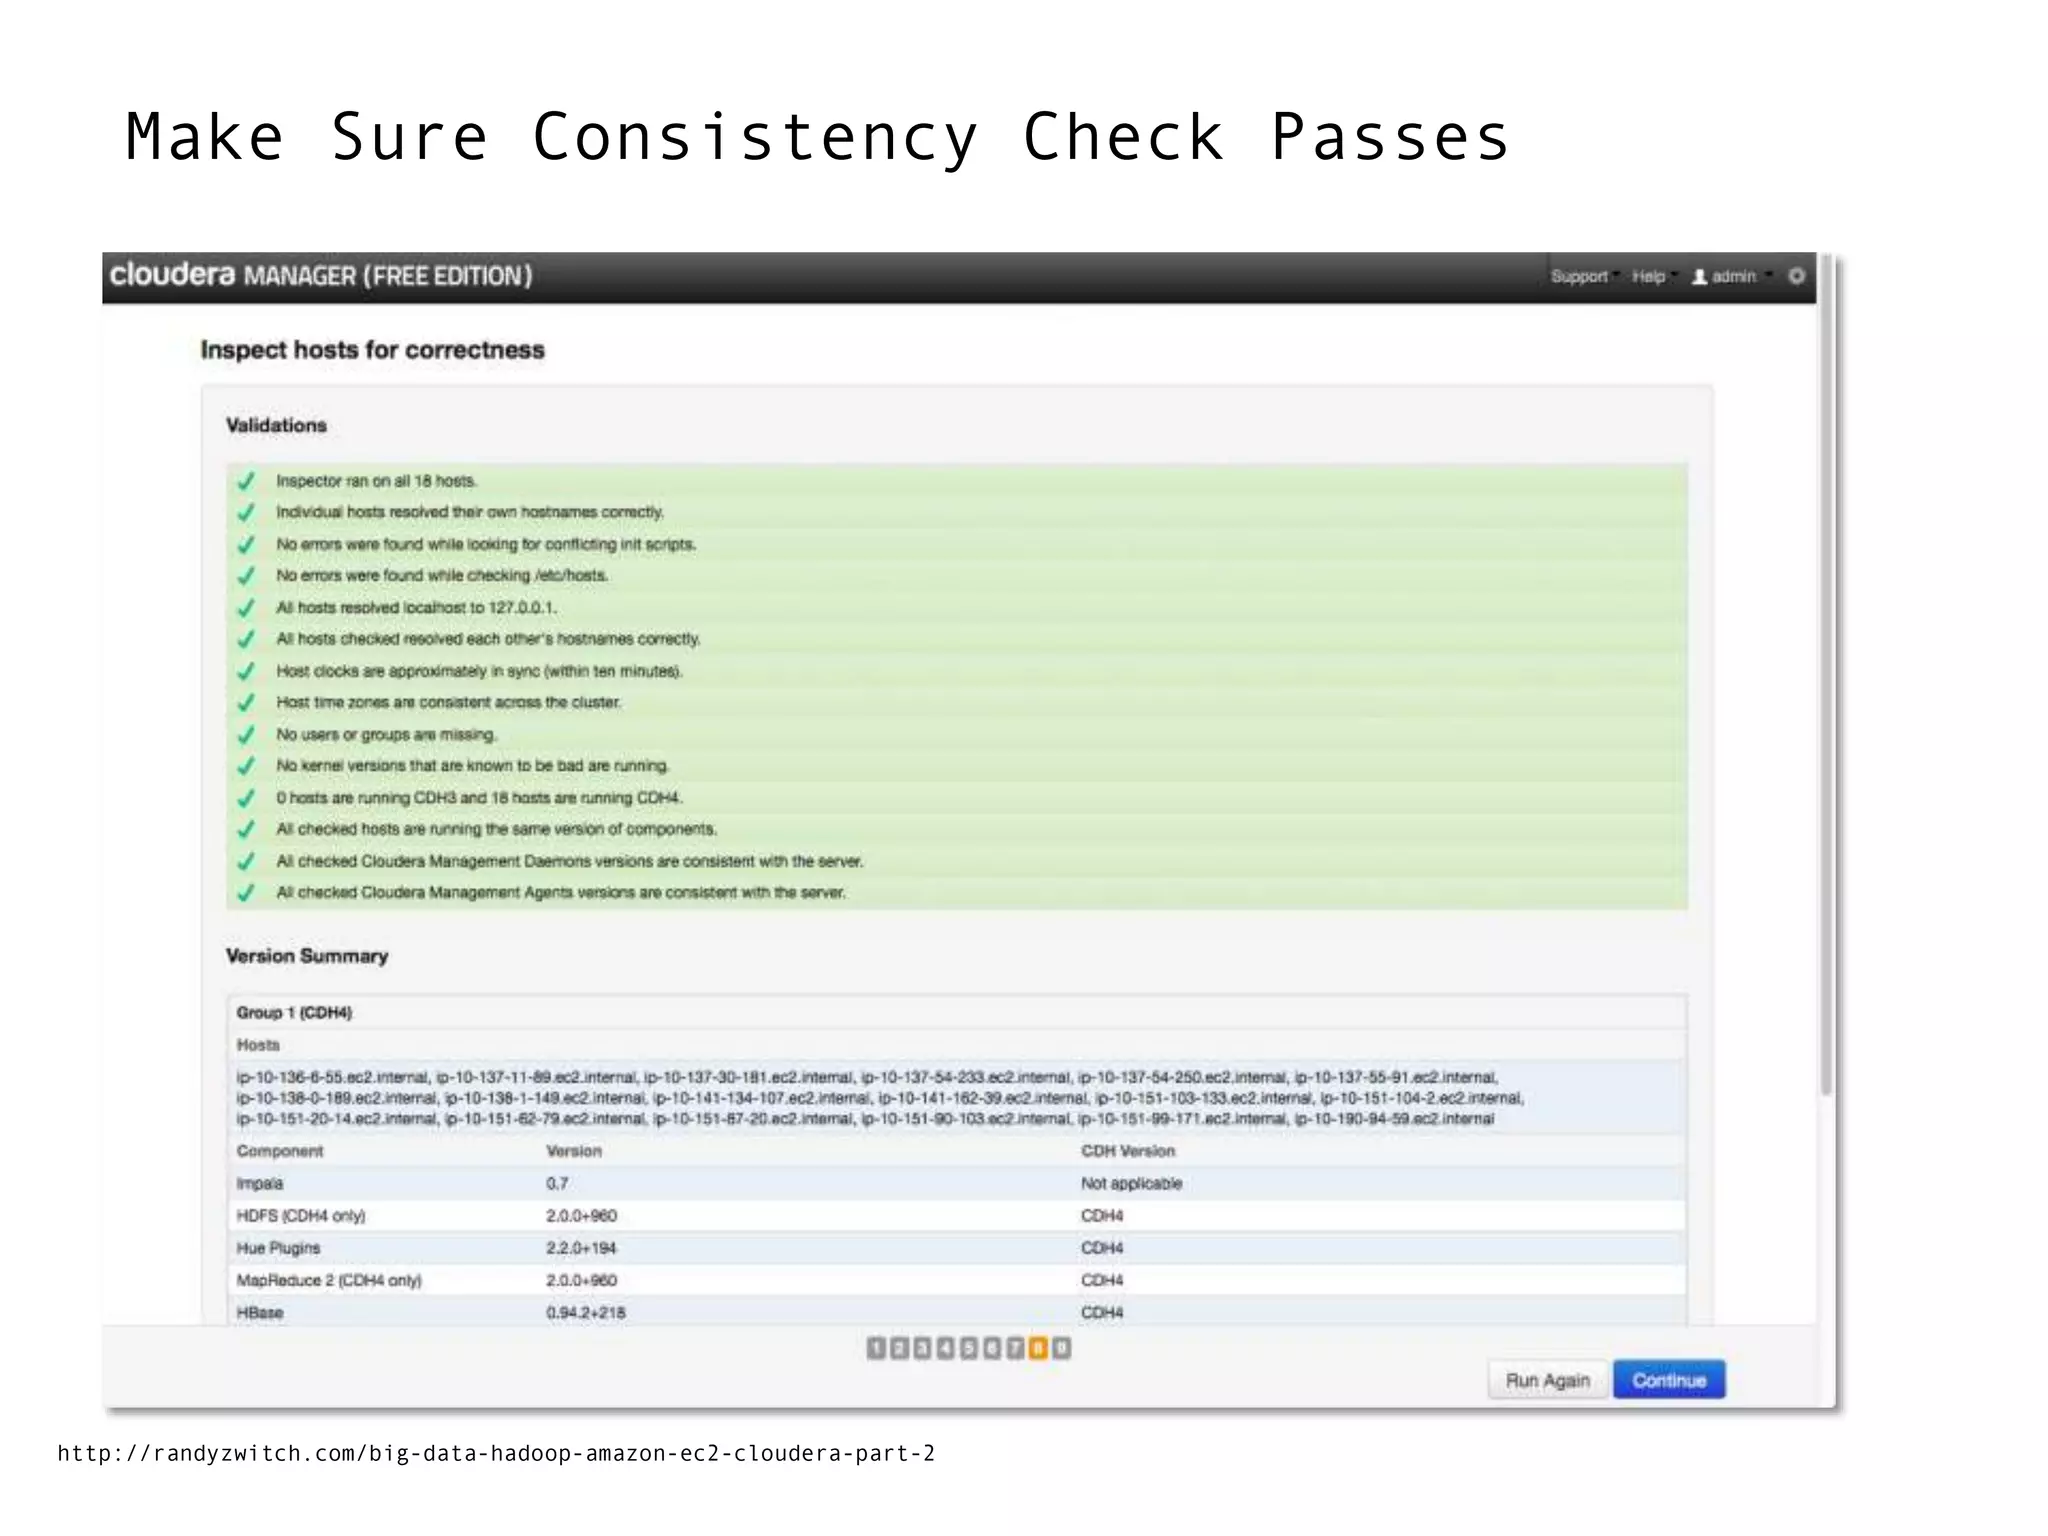Screen dimensions: 2048x1536
Task: Expand the admin account menu
Action: click(x=1732, y=277)
